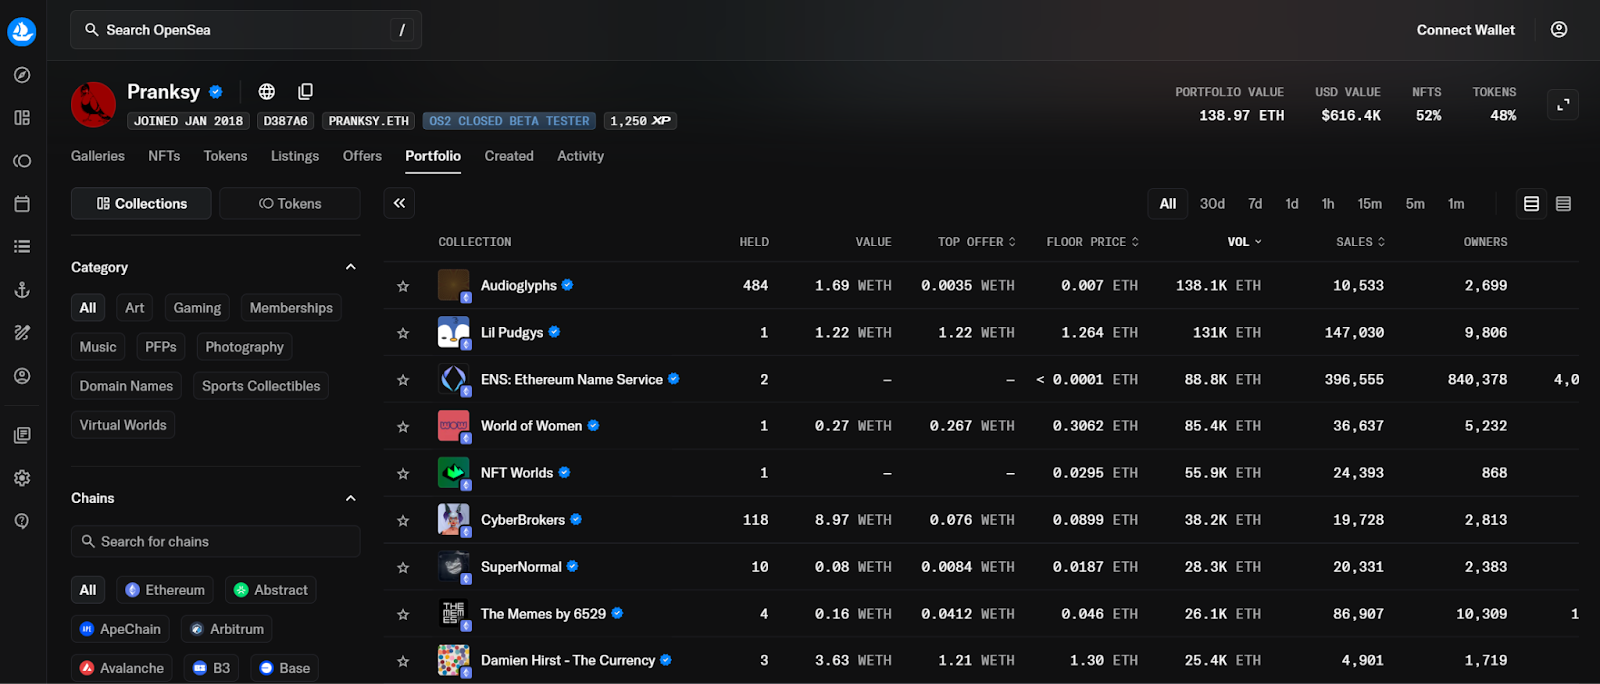Click the OpenSea logo home icon

pos(22,32)
